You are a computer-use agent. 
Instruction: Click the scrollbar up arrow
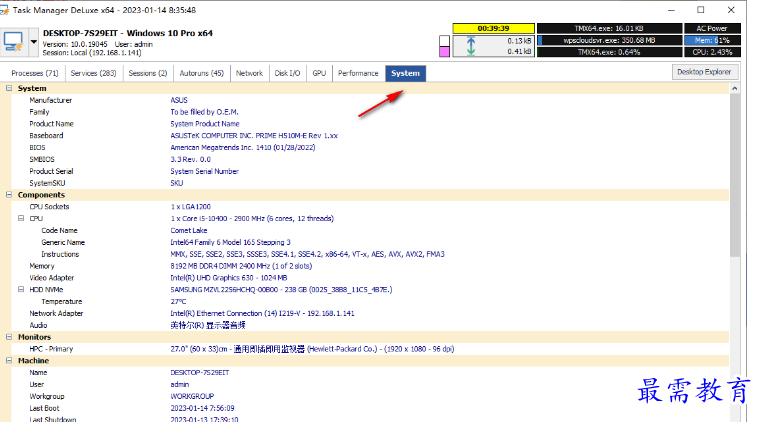click(734, 89)
